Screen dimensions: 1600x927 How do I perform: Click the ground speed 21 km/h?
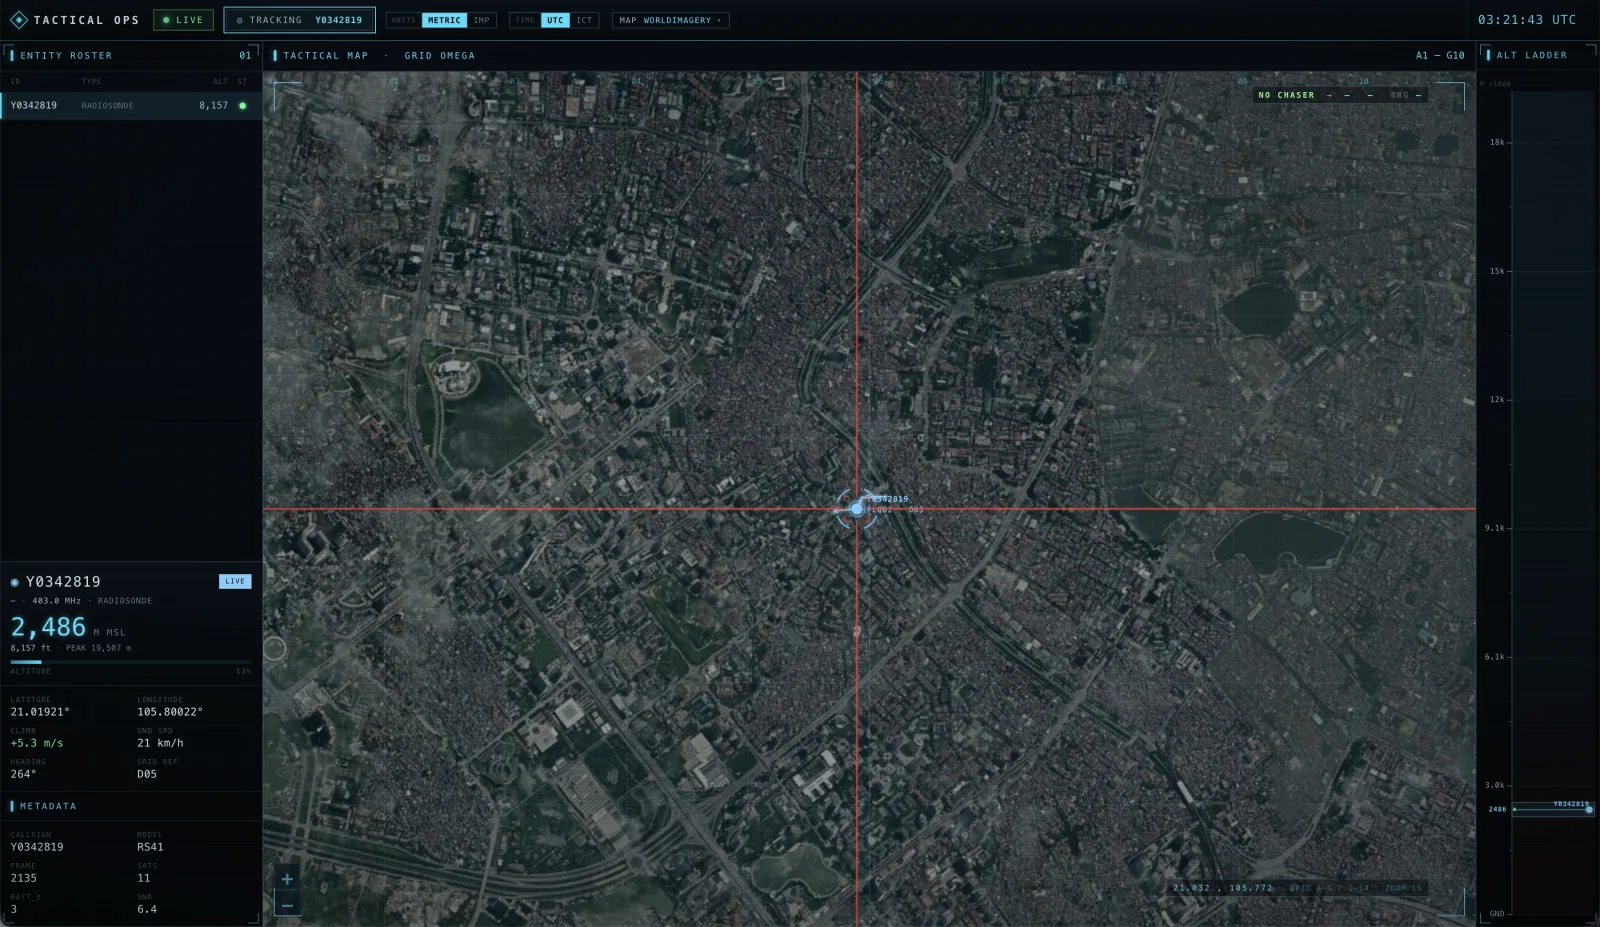click(160, 743)
